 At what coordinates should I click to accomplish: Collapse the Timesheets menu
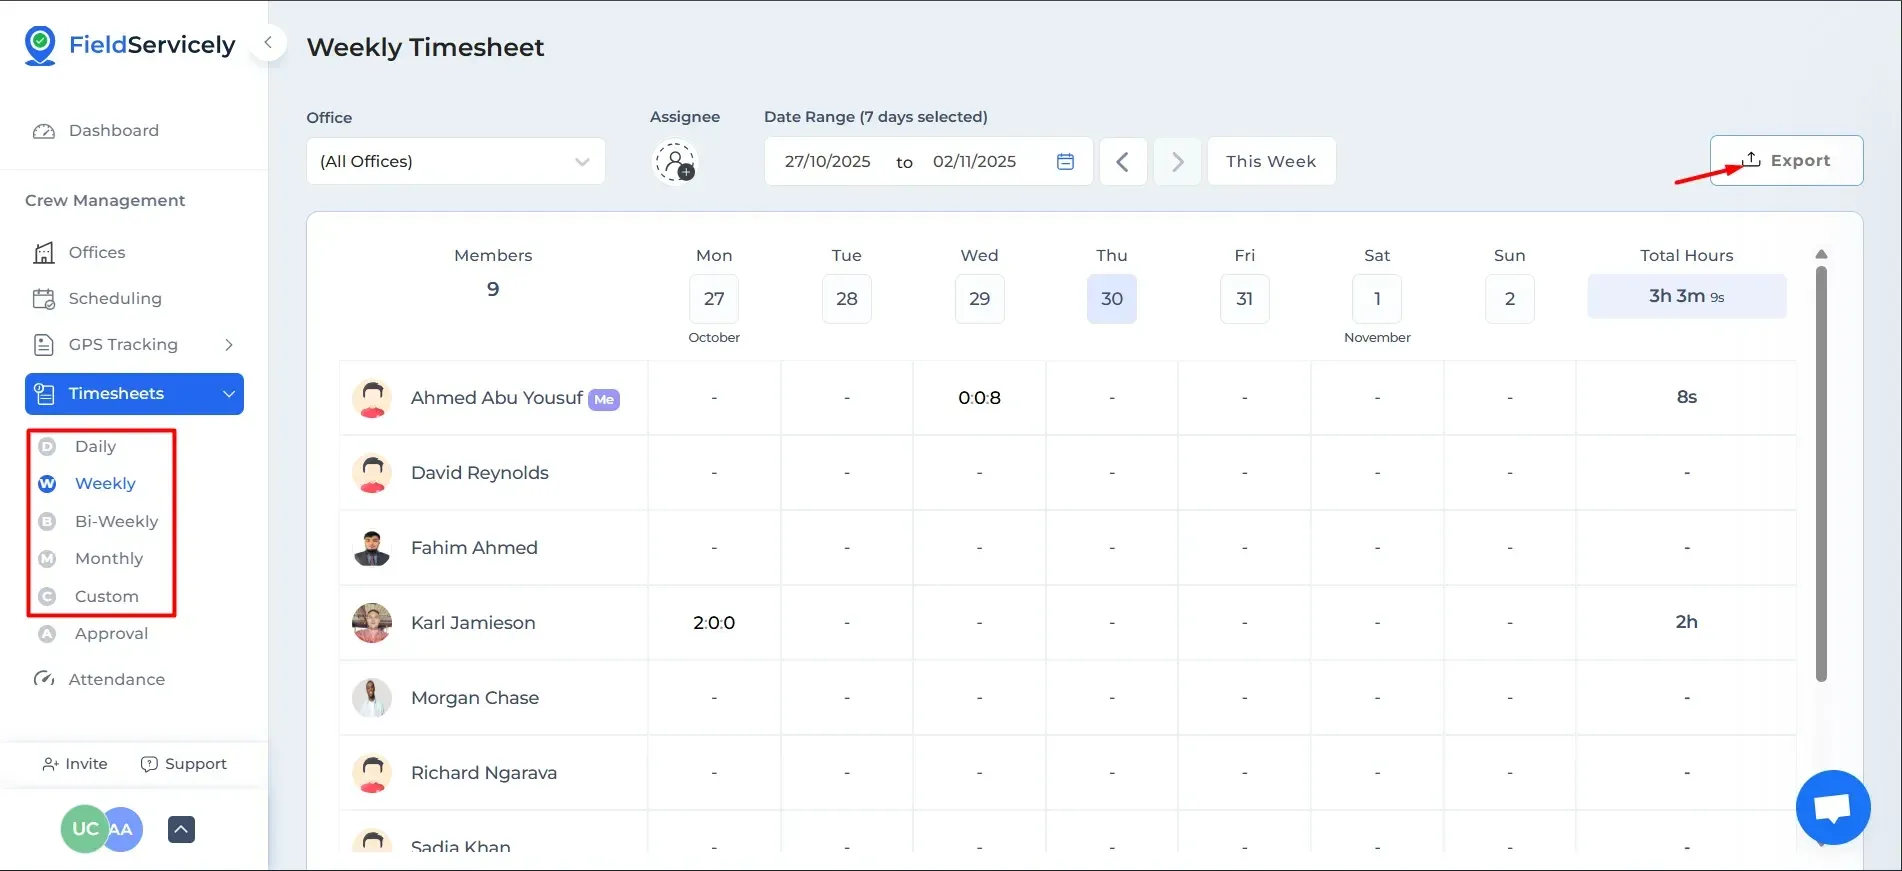229,394
